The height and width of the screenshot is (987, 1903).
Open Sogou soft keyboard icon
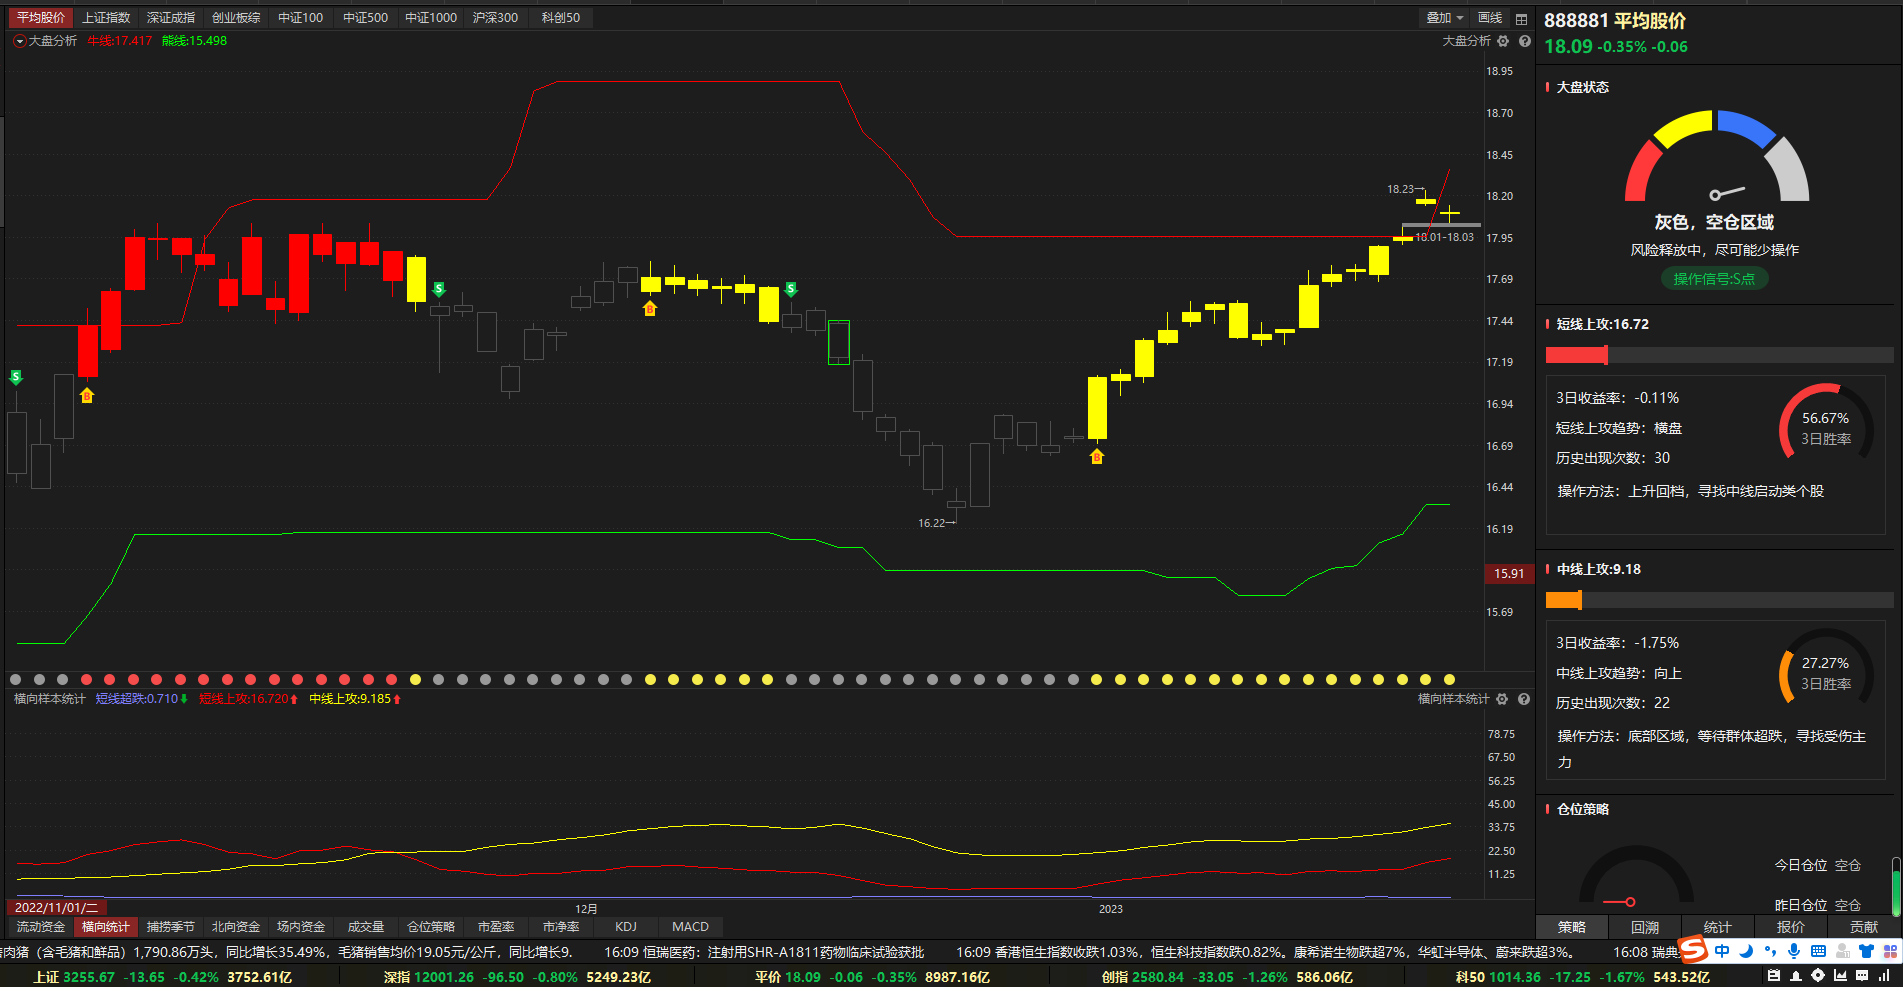pyautogui.click(x=1818, y=951)
